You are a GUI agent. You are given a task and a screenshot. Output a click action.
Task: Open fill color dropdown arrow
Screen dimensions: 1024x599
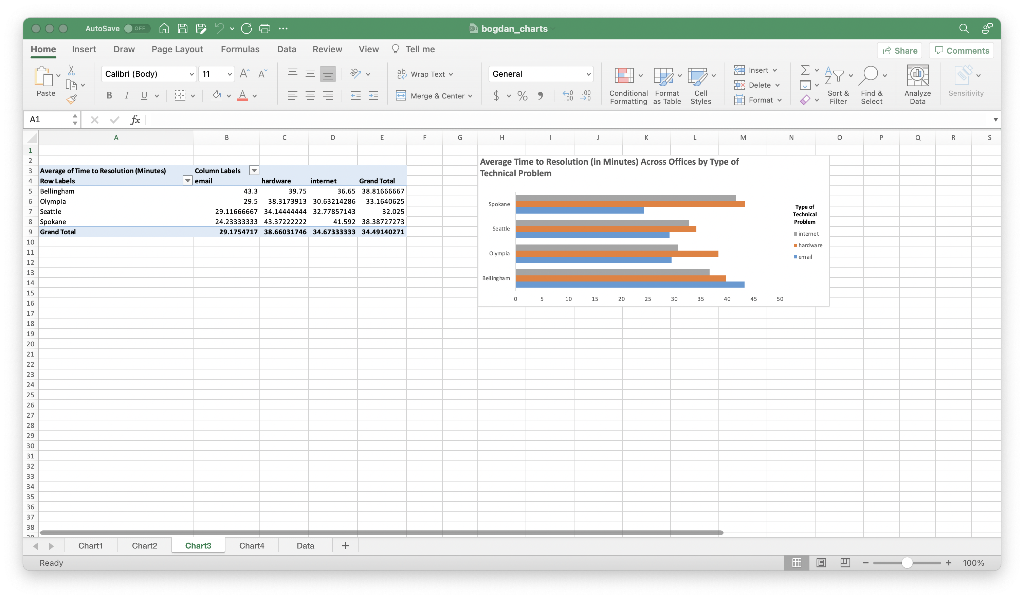pyautogui.click(x=229, y=96)
